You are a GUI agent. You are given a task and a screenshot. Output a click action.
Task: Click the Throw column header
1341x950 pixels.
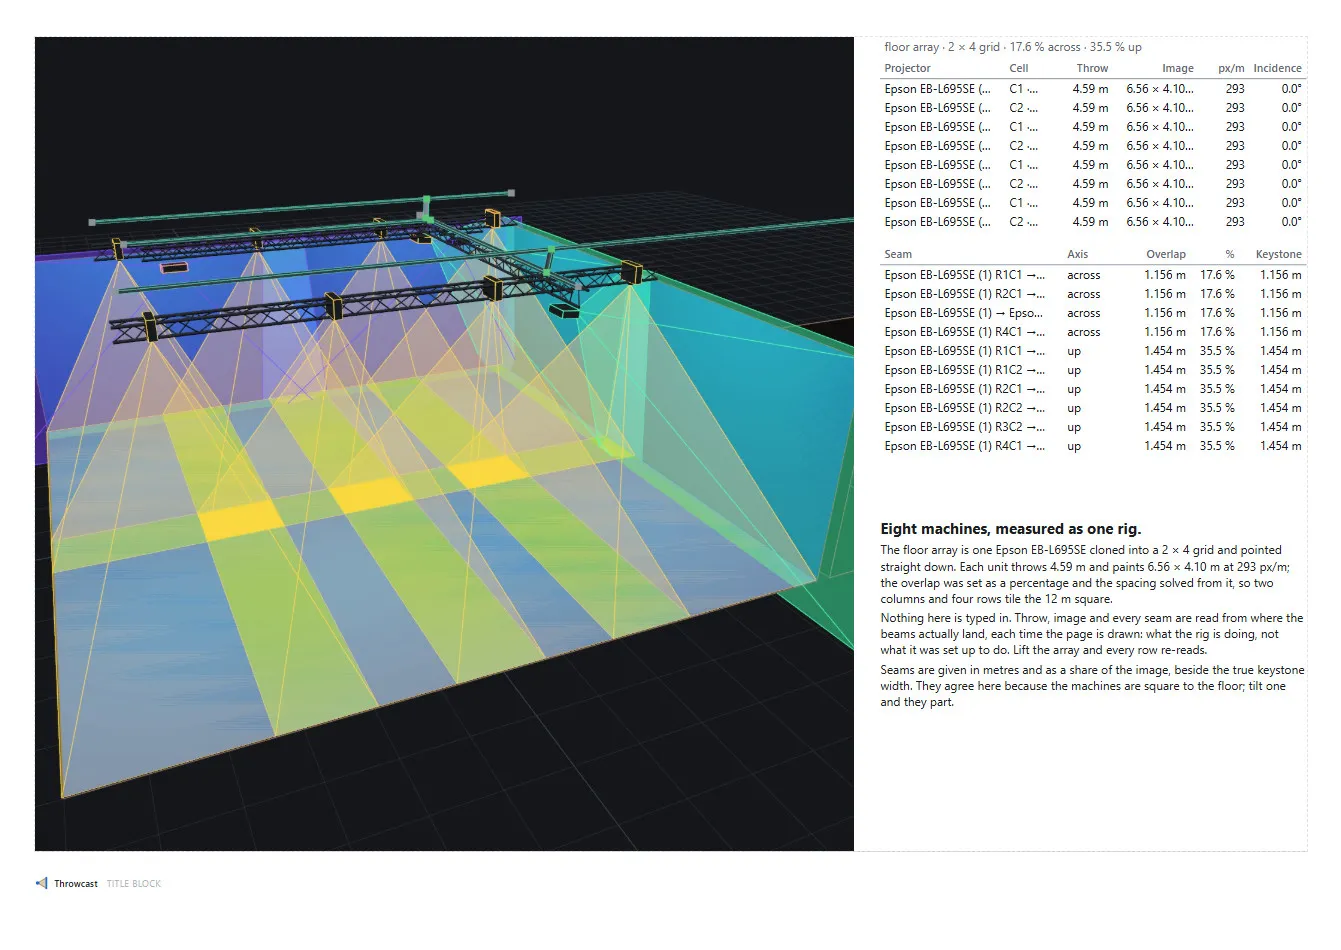point(1092,68)
